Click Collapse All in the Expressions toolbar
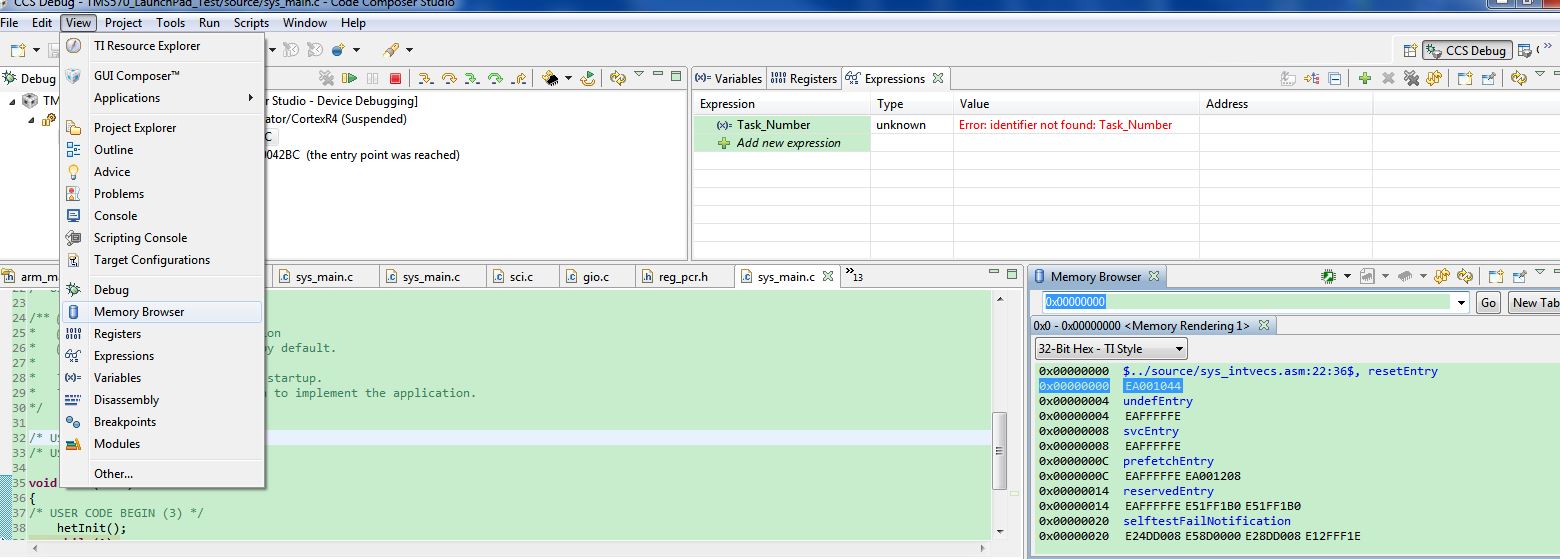Viewport: 1560px width, 559px height. click(x=1335, y=78)
